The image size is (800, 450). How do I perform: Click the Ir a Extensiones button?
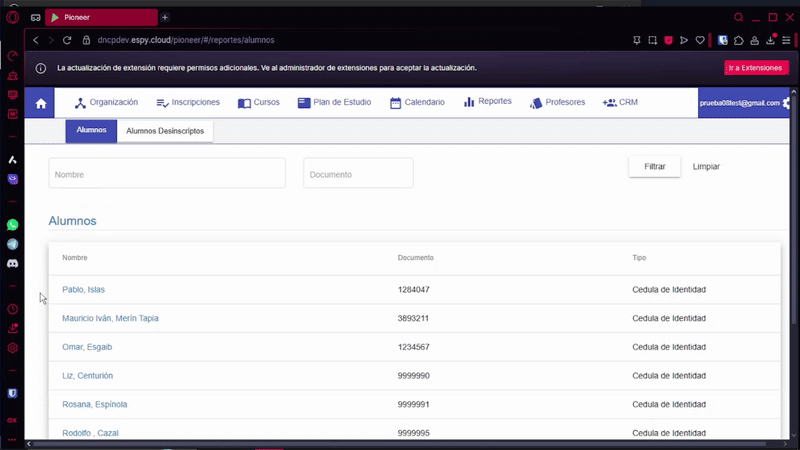click(756, 68)
